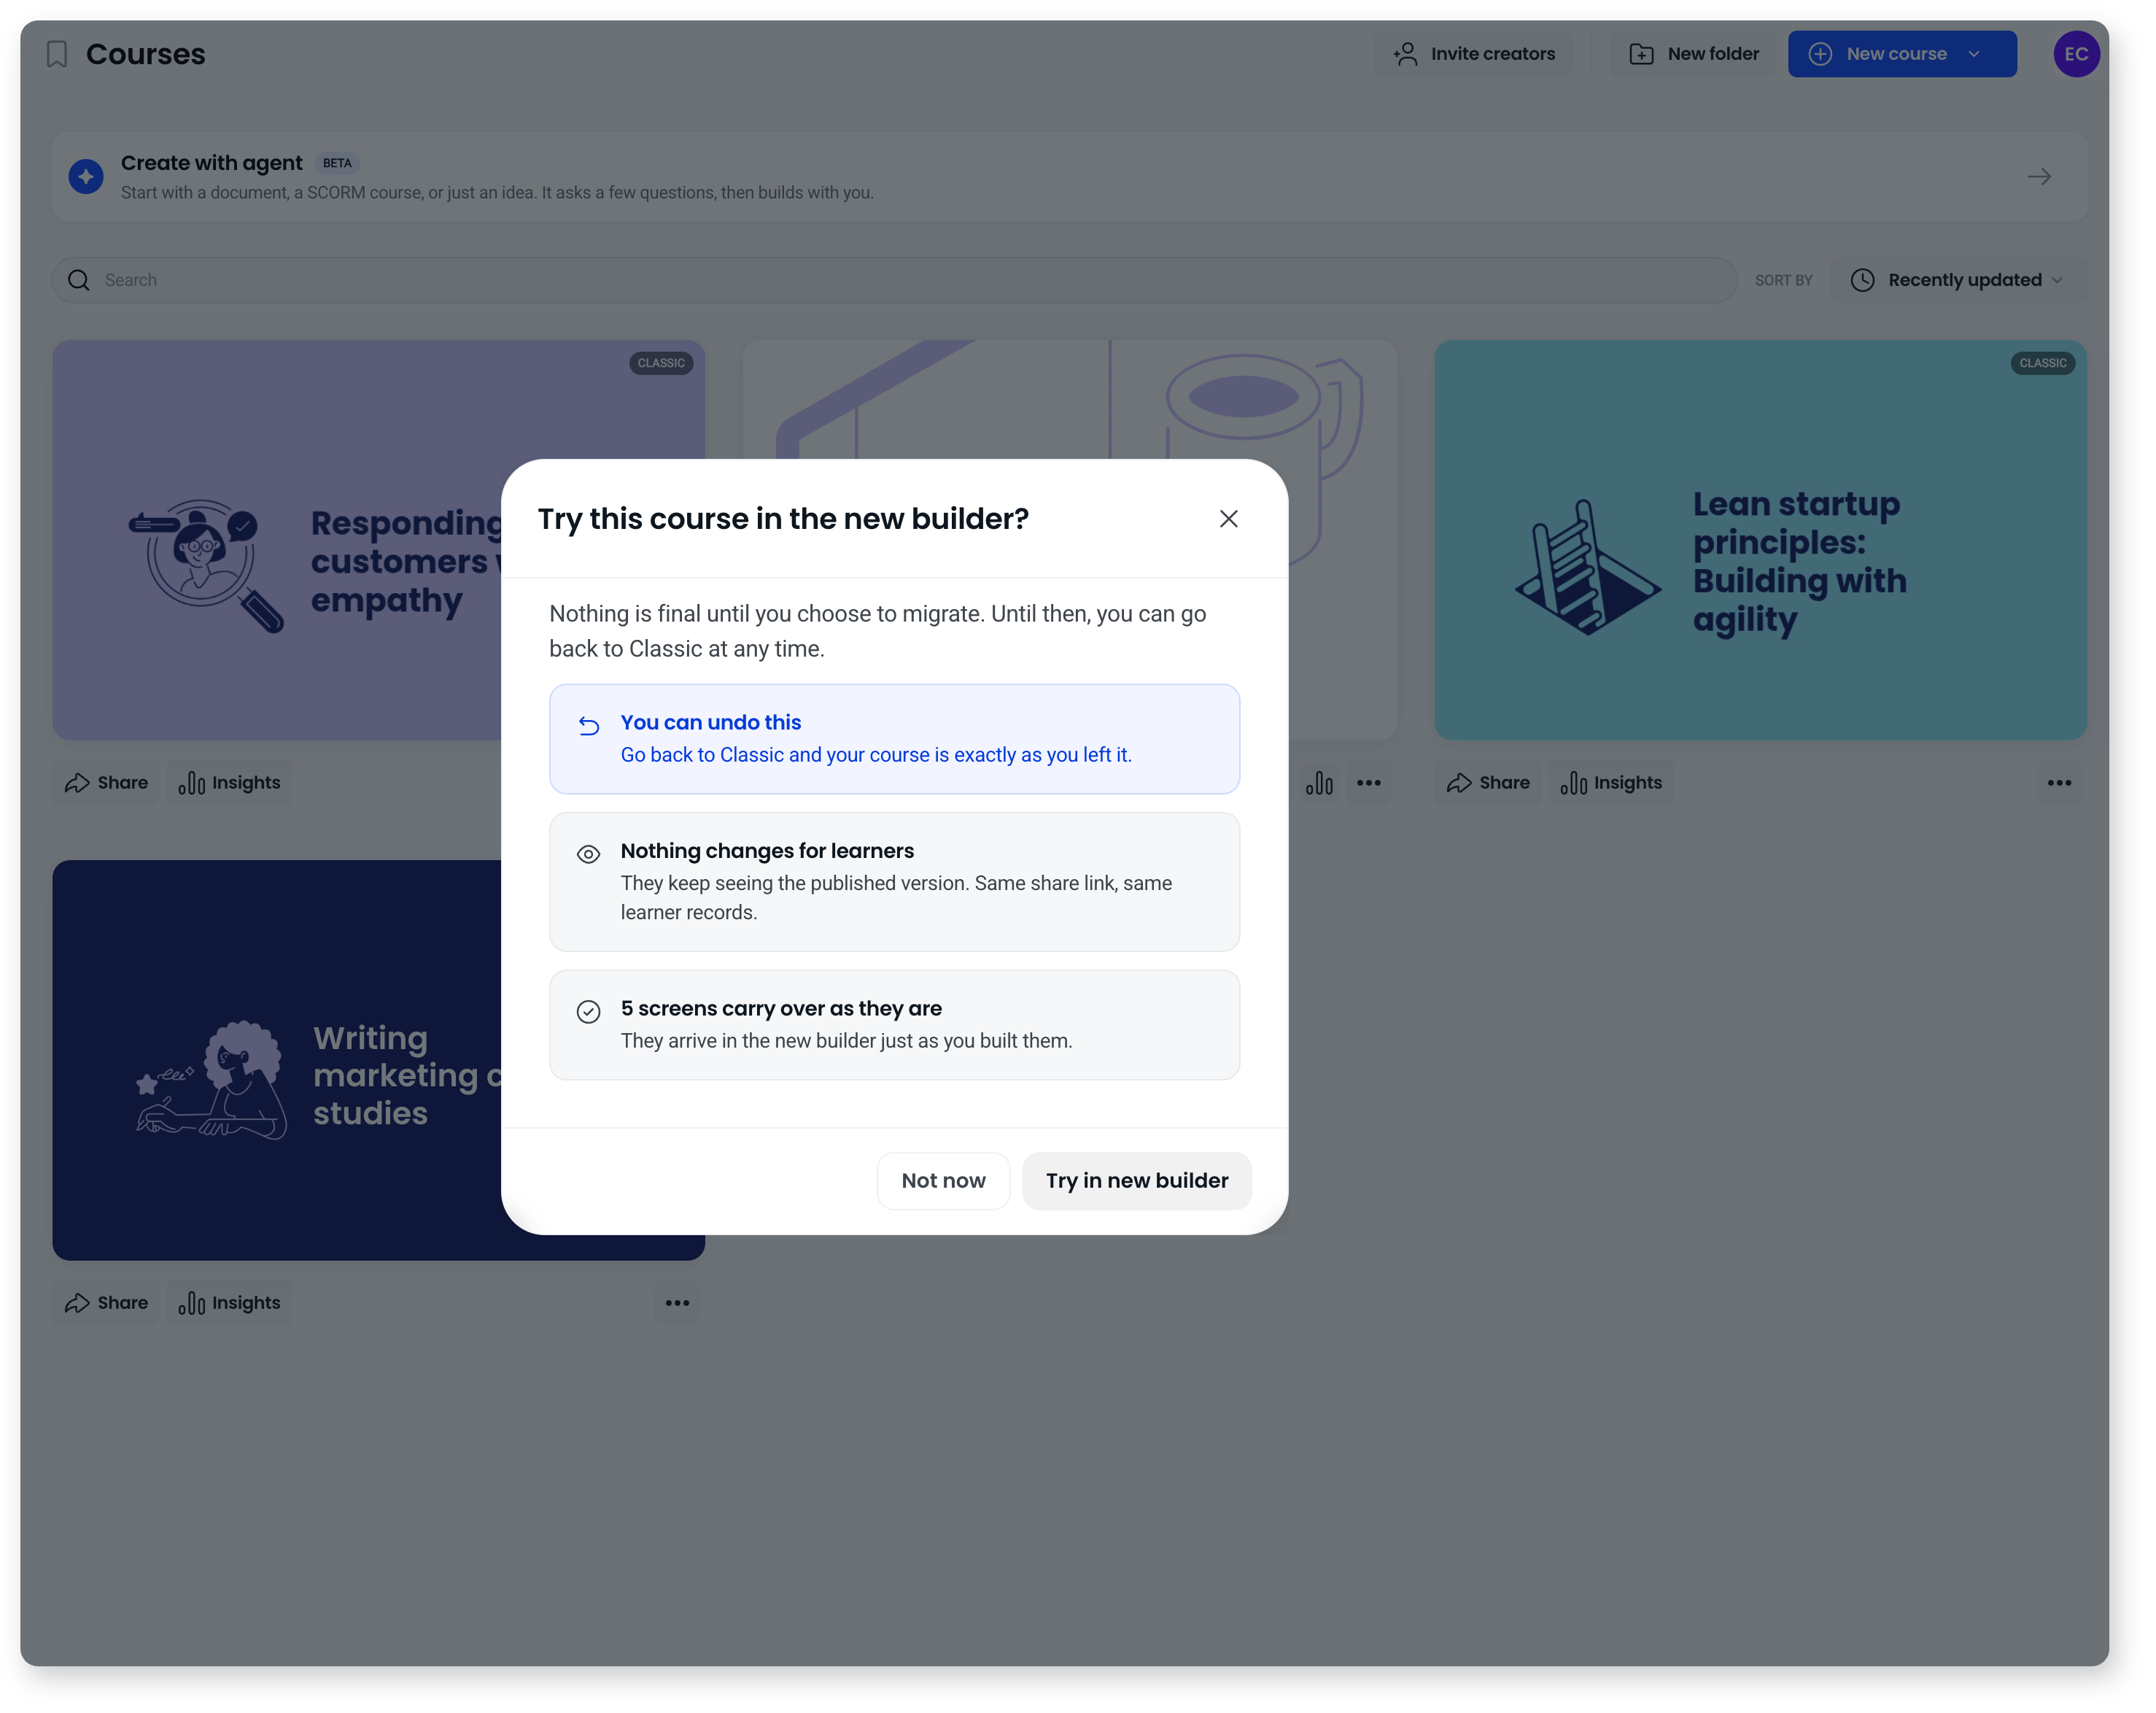Select the You can undo this card
Viewport: 2156px width, 1713px height.
pyautogui.click(x=894, y=738)
